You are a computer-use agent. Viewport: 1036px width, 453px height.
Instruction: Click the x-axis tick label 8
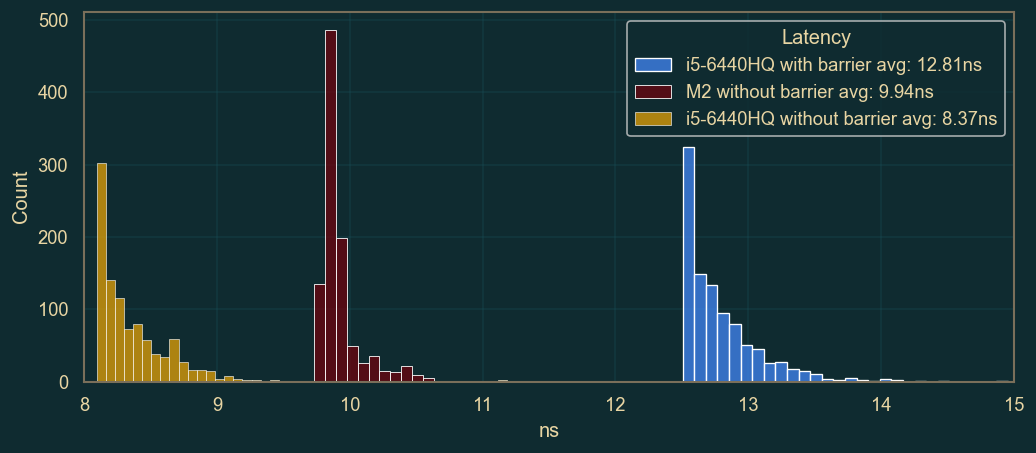85,403
